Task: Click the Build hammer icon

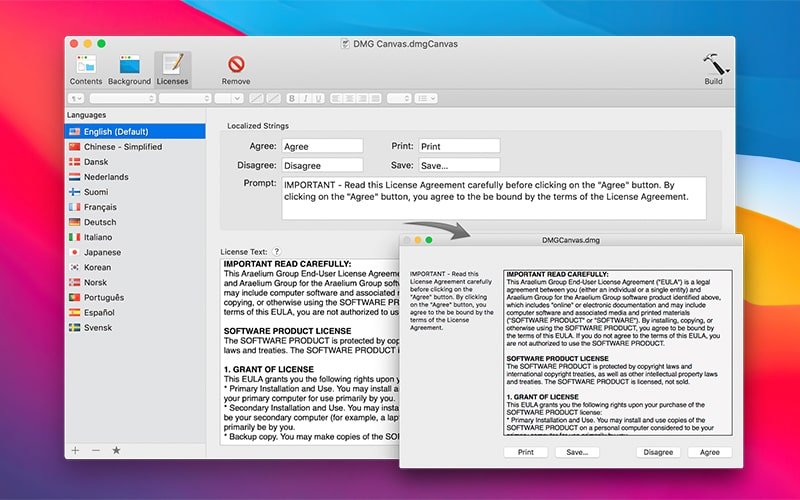Action: pyautogui.click(x=714, y=68)
